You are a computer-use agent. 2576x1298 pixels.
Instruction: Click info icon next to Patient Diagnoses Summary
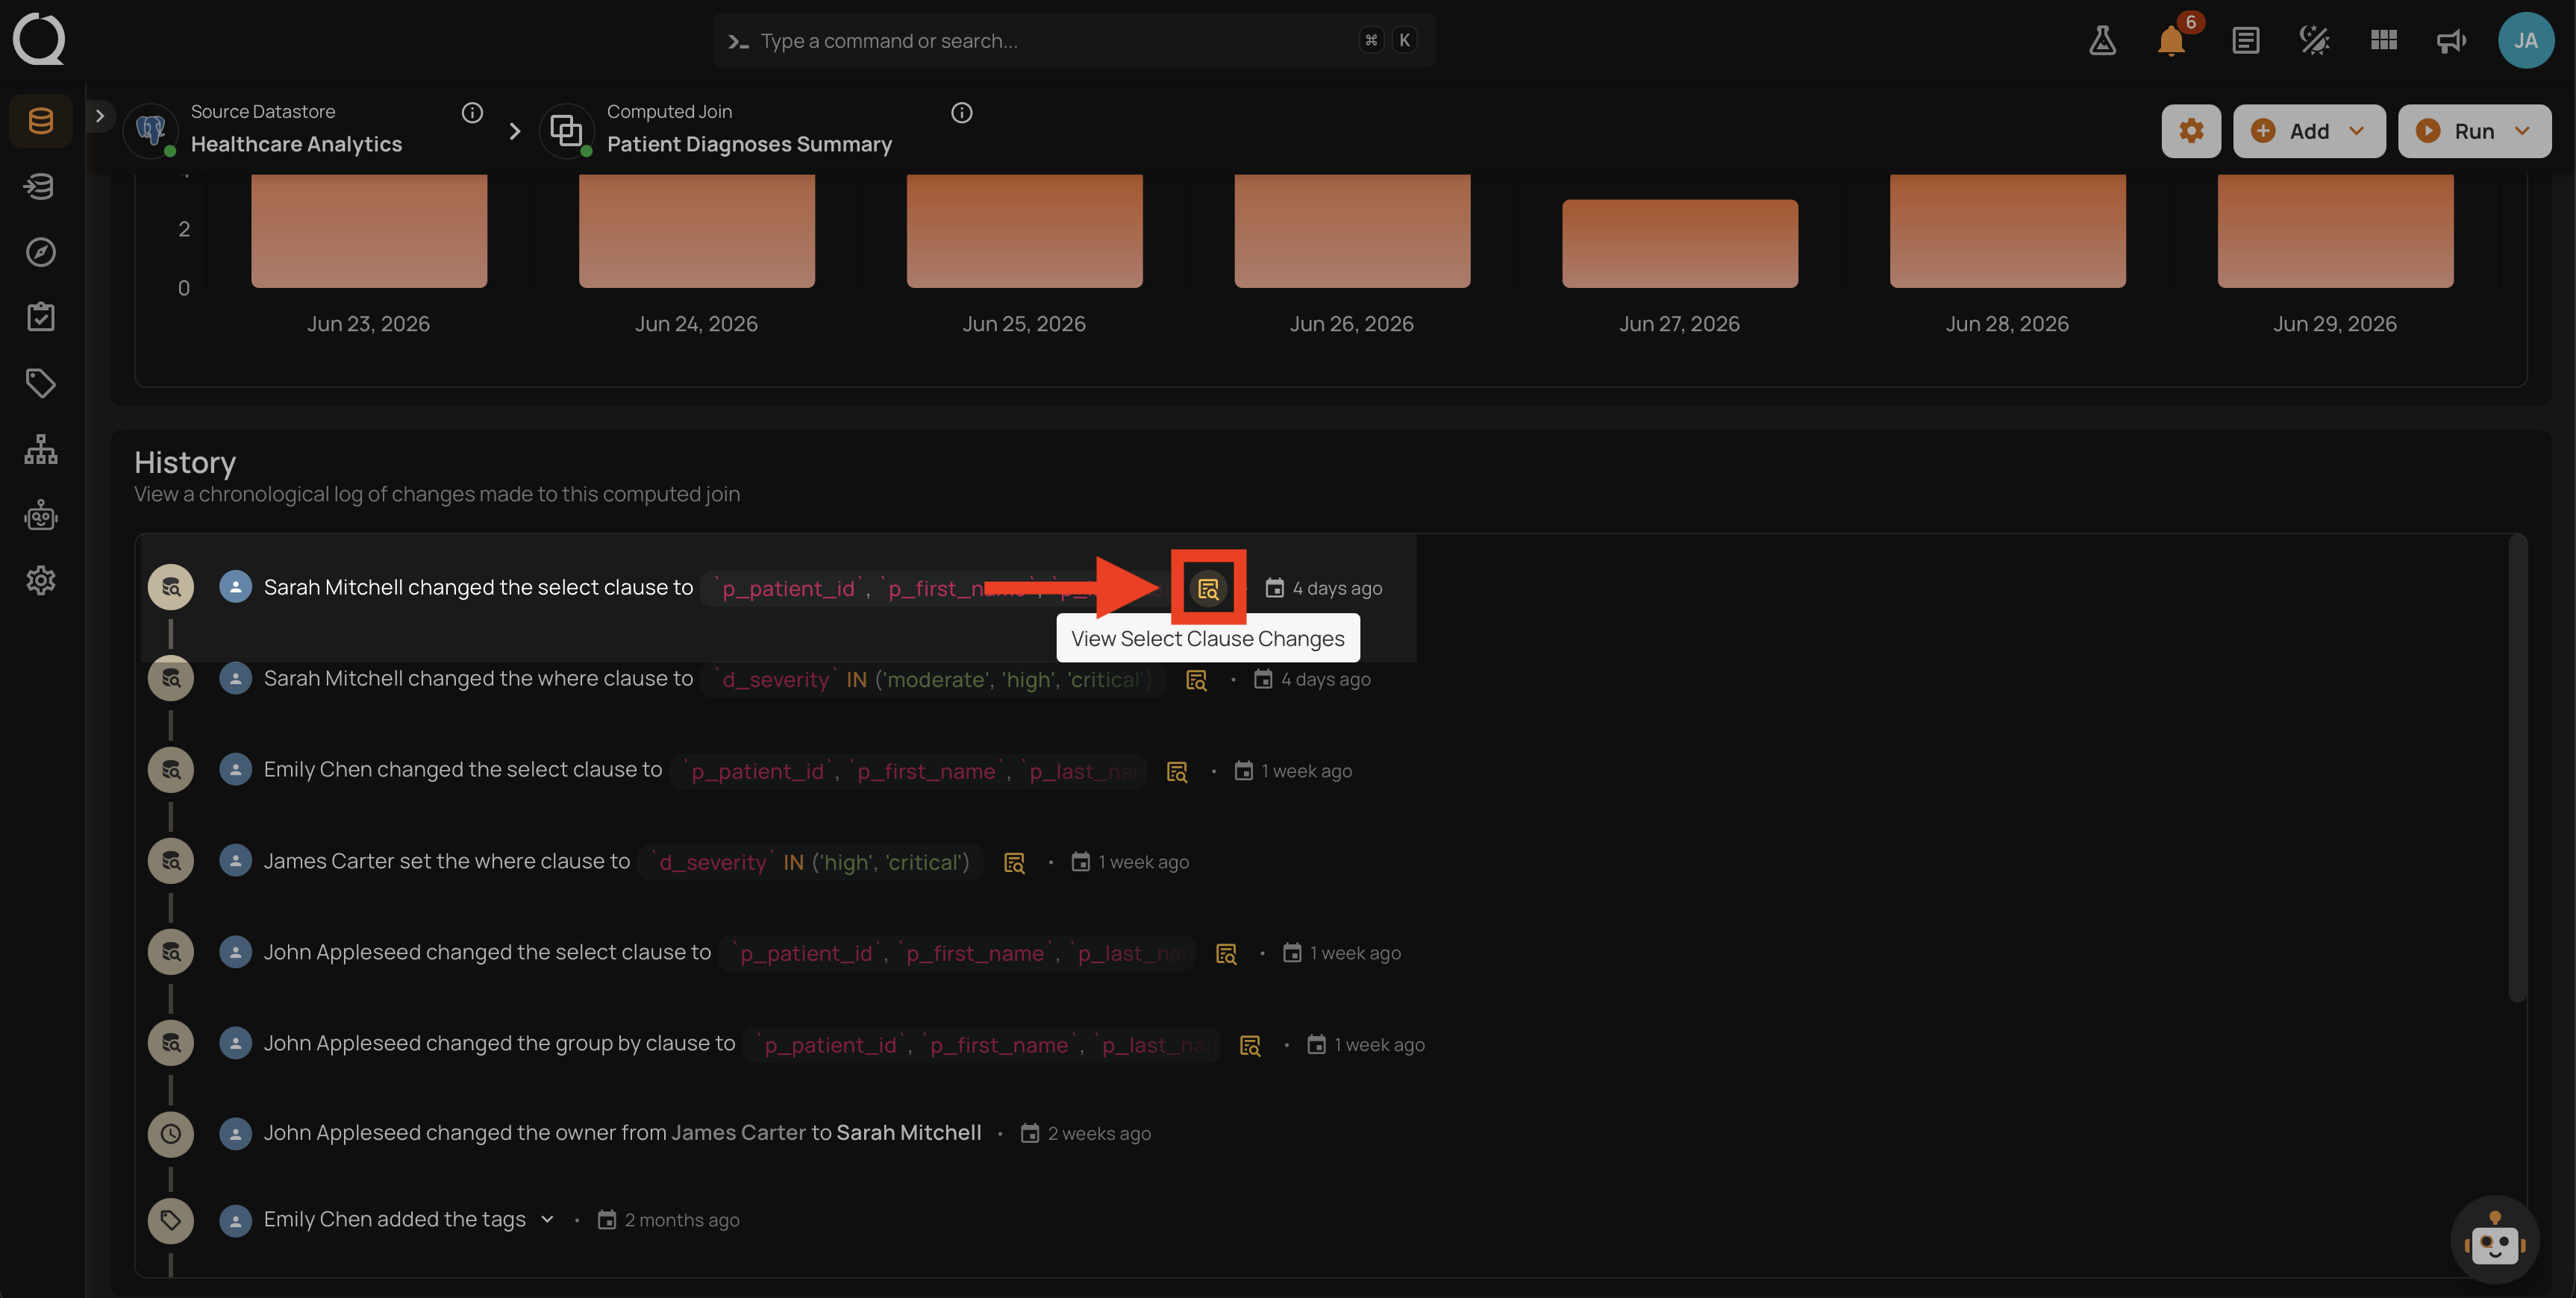point(961,113)
